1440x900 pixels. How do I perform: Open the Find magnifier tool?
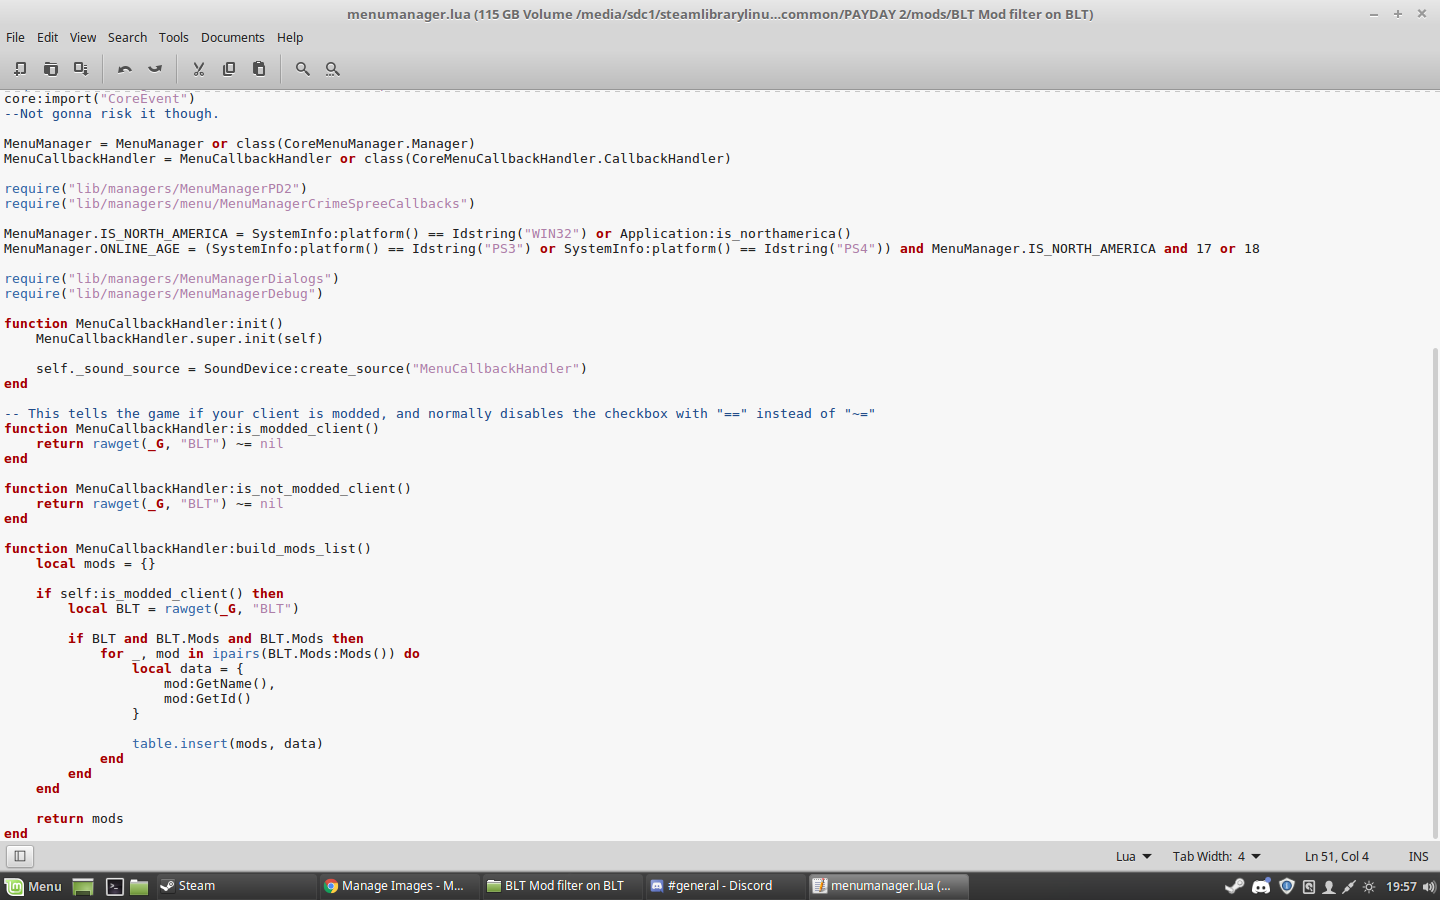tap(303, 69)
